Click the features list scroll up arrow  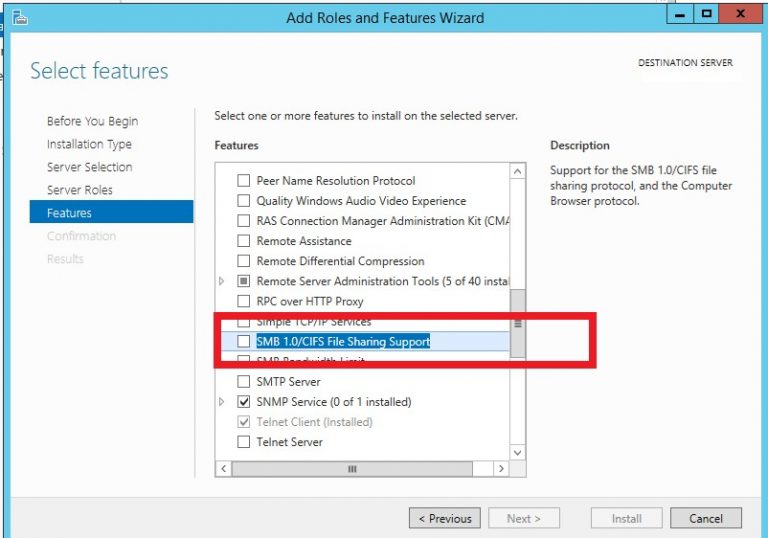pos(517,171)
